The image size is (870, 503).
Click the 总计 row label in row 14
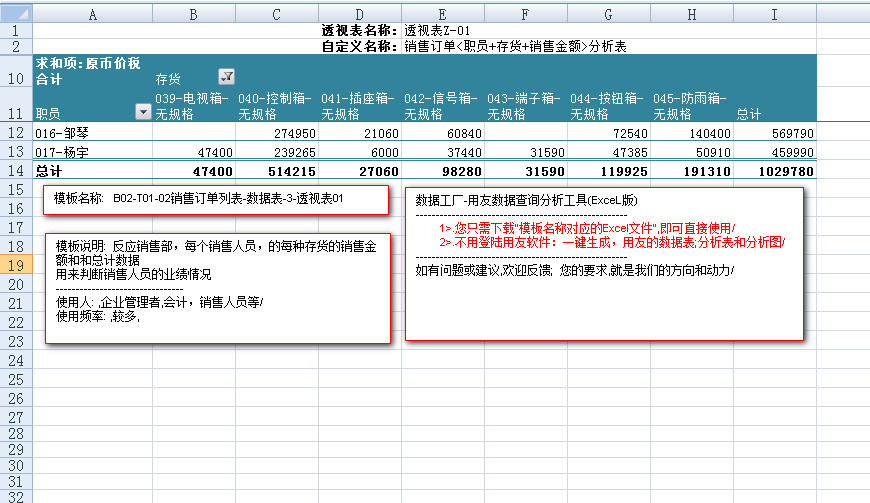click(x=93, y=172)
